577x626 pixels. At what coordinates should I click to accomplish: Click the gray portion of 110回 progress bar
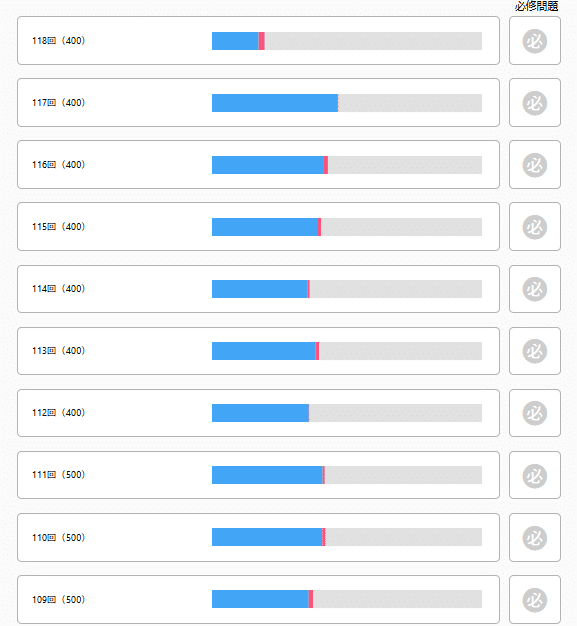(403, 537)
